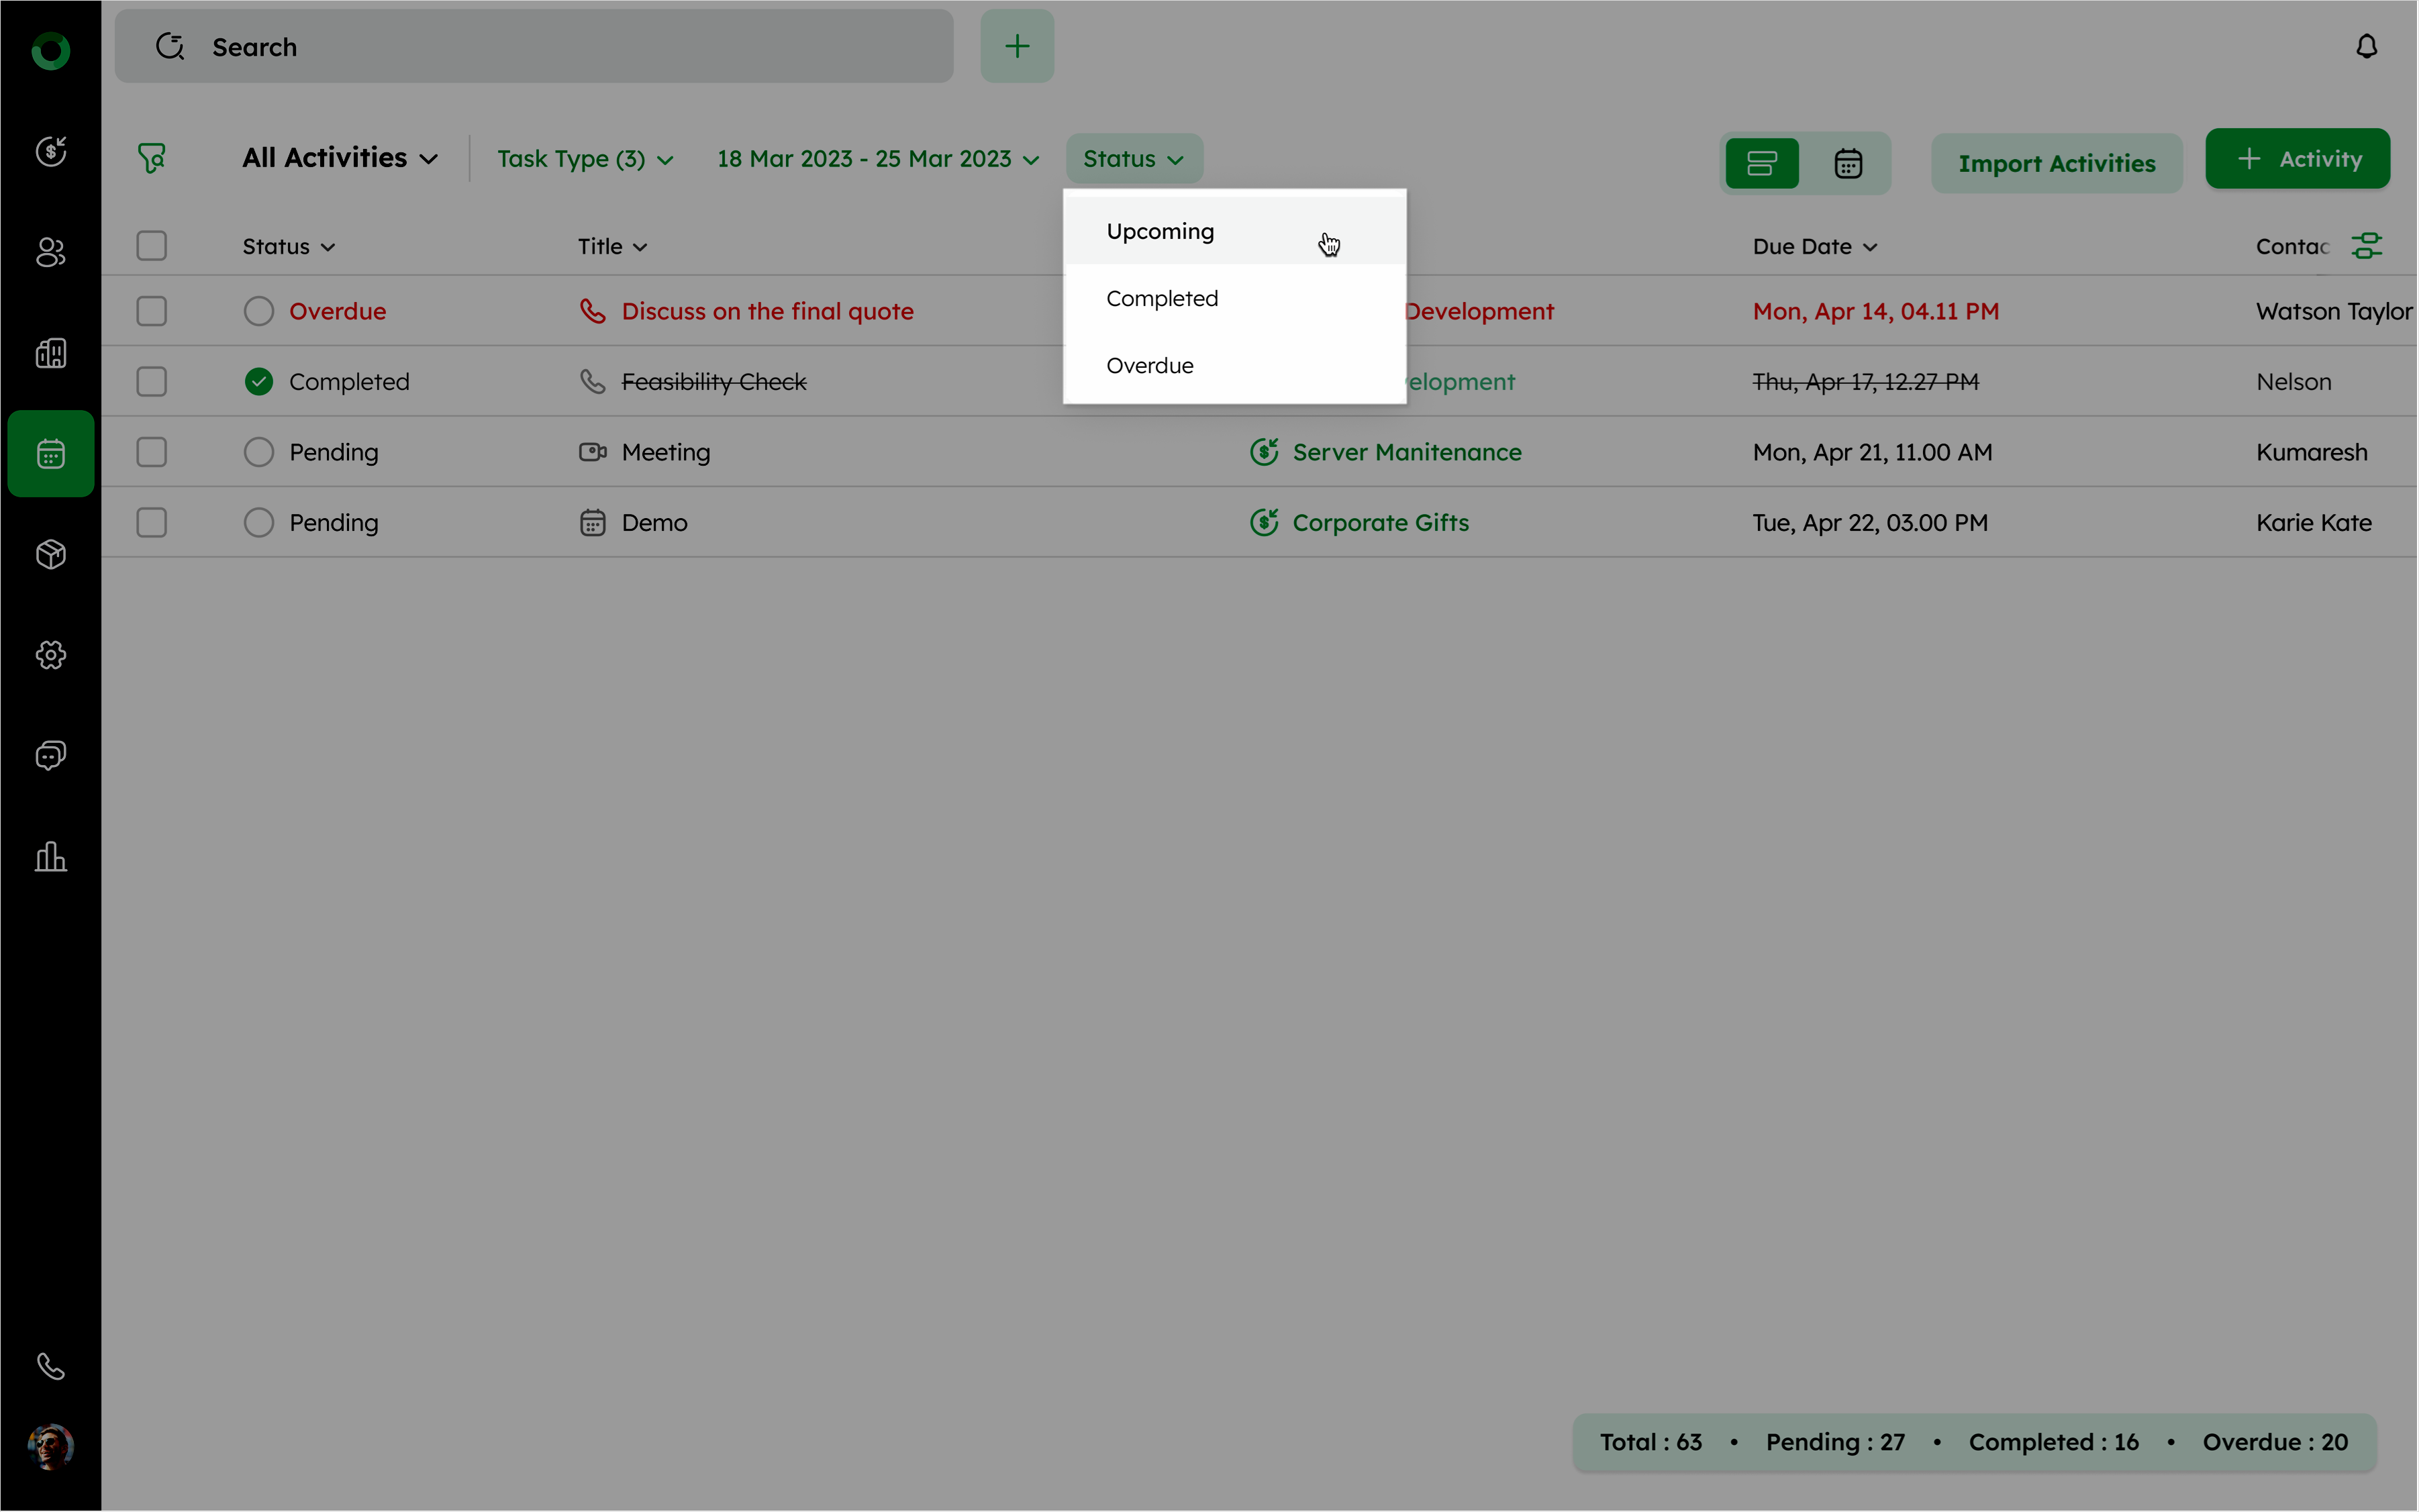Open the Corporate Gifts deal link
Screen dimensions: 2419x1512
click(1380, 522)
